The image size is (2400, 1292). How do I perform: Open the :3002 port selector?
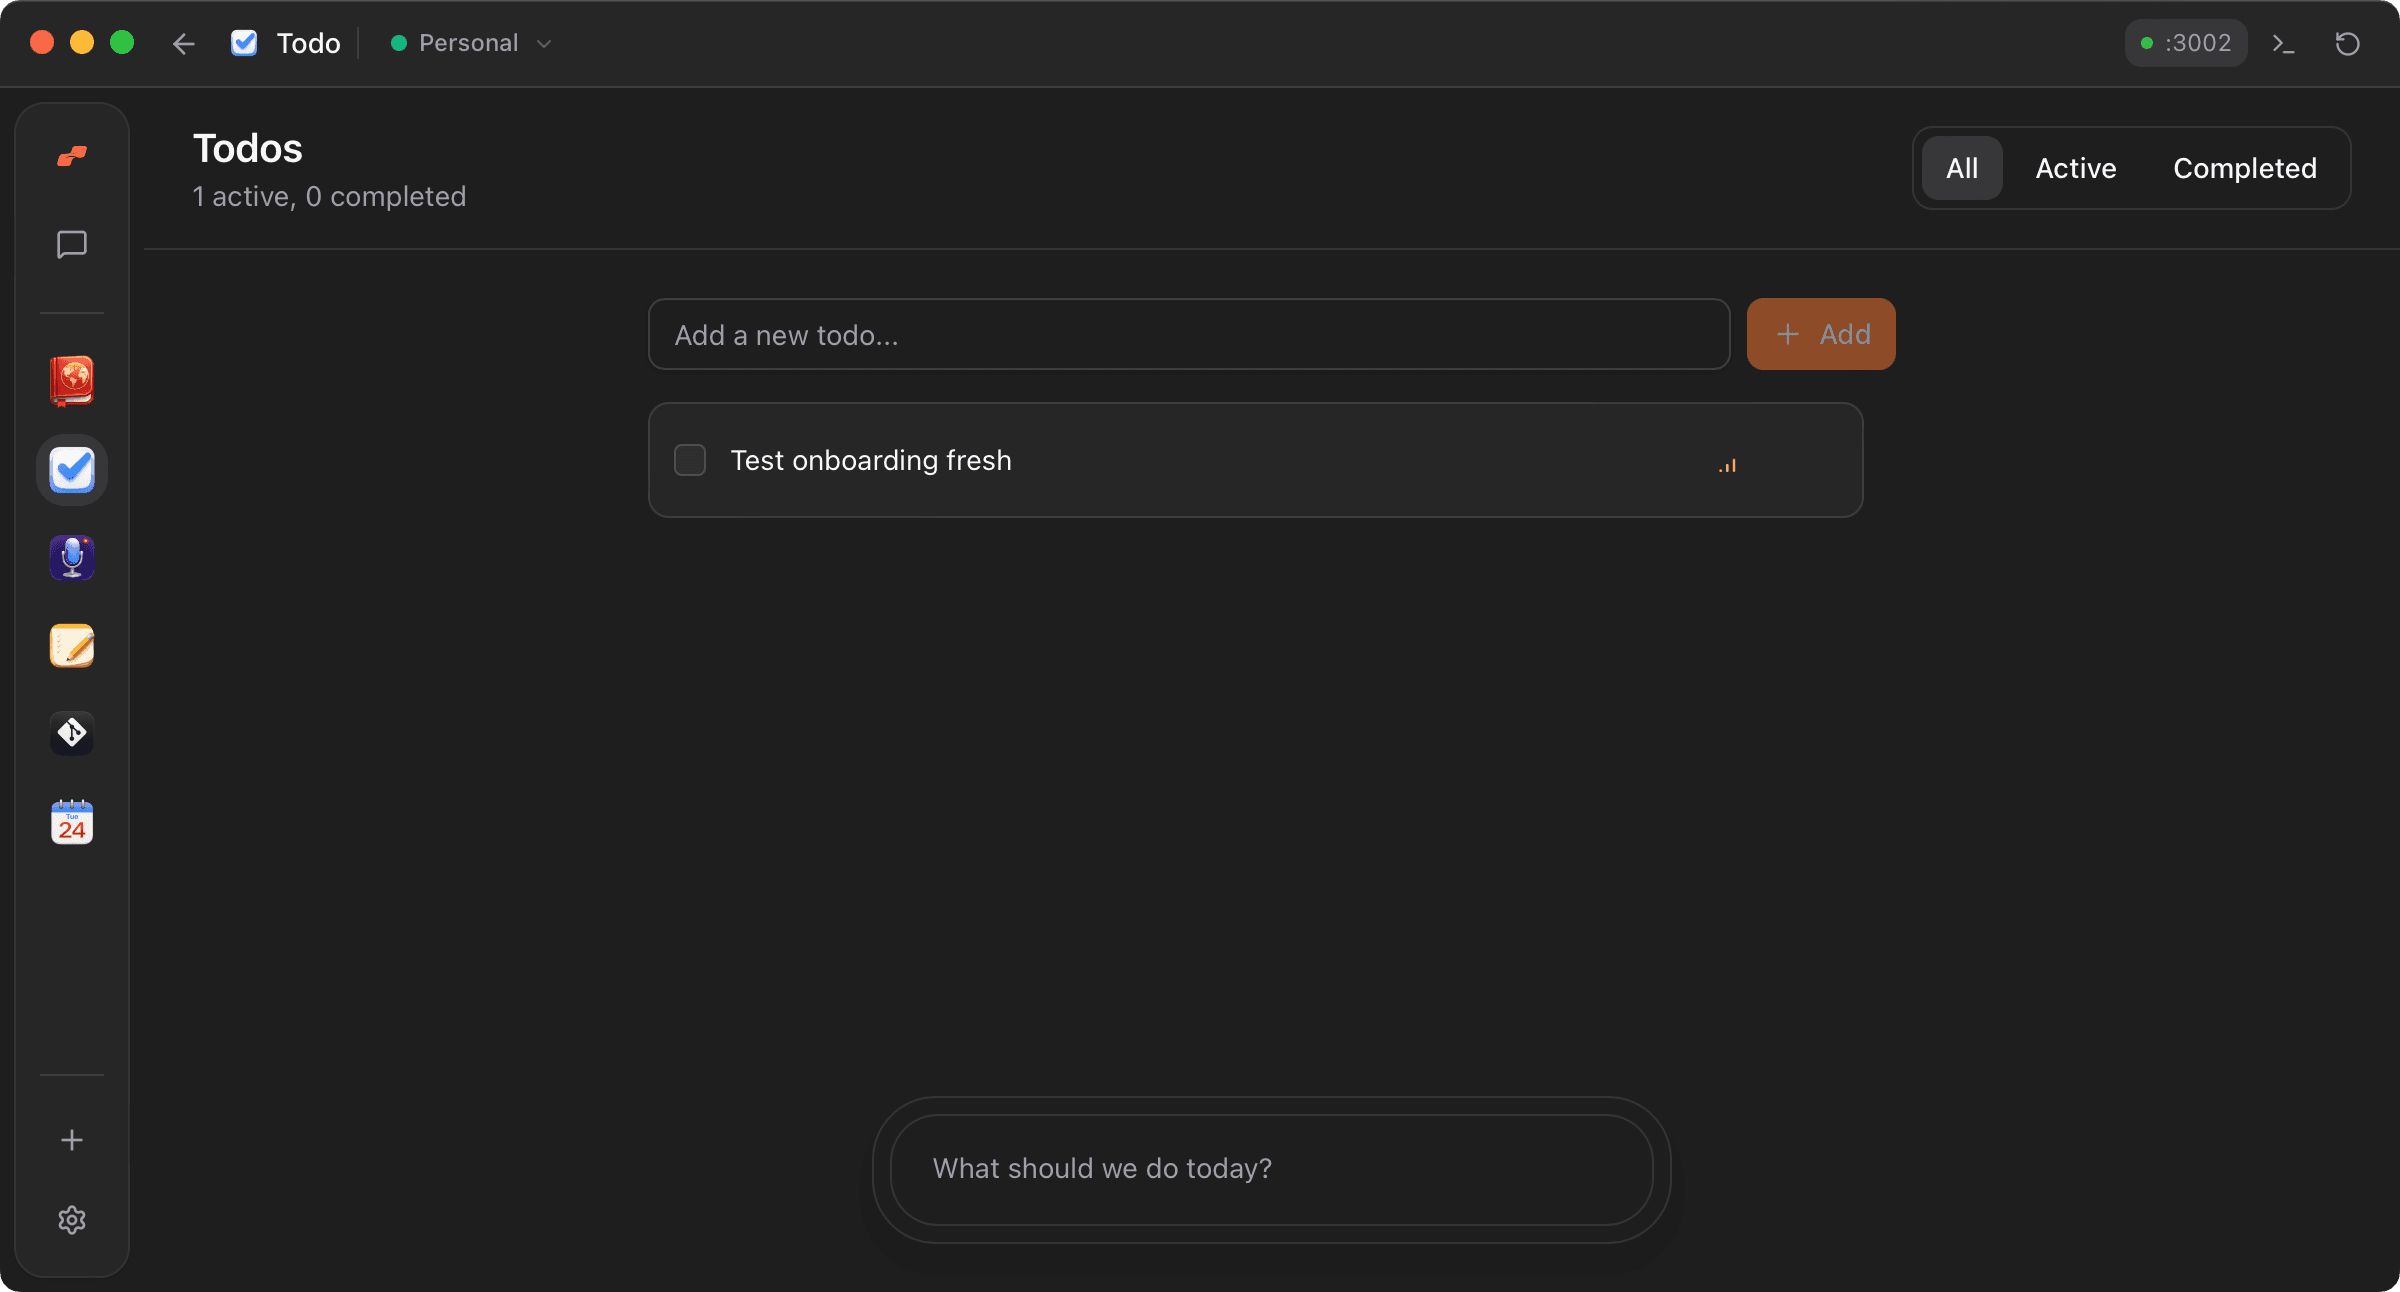coord(2185,43)
